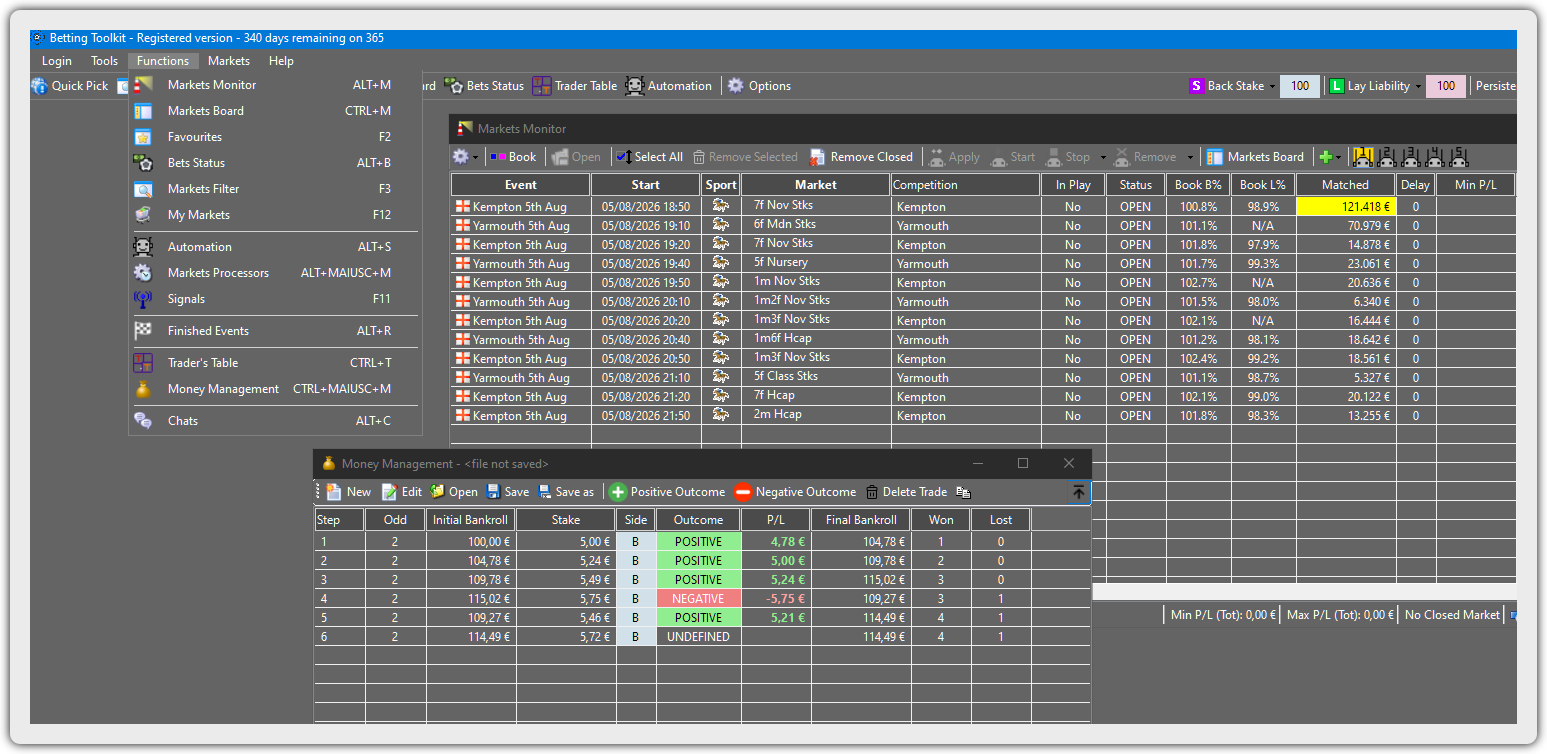Expand the settings gear dropdown in Markets Monitor

pos(476,157)
